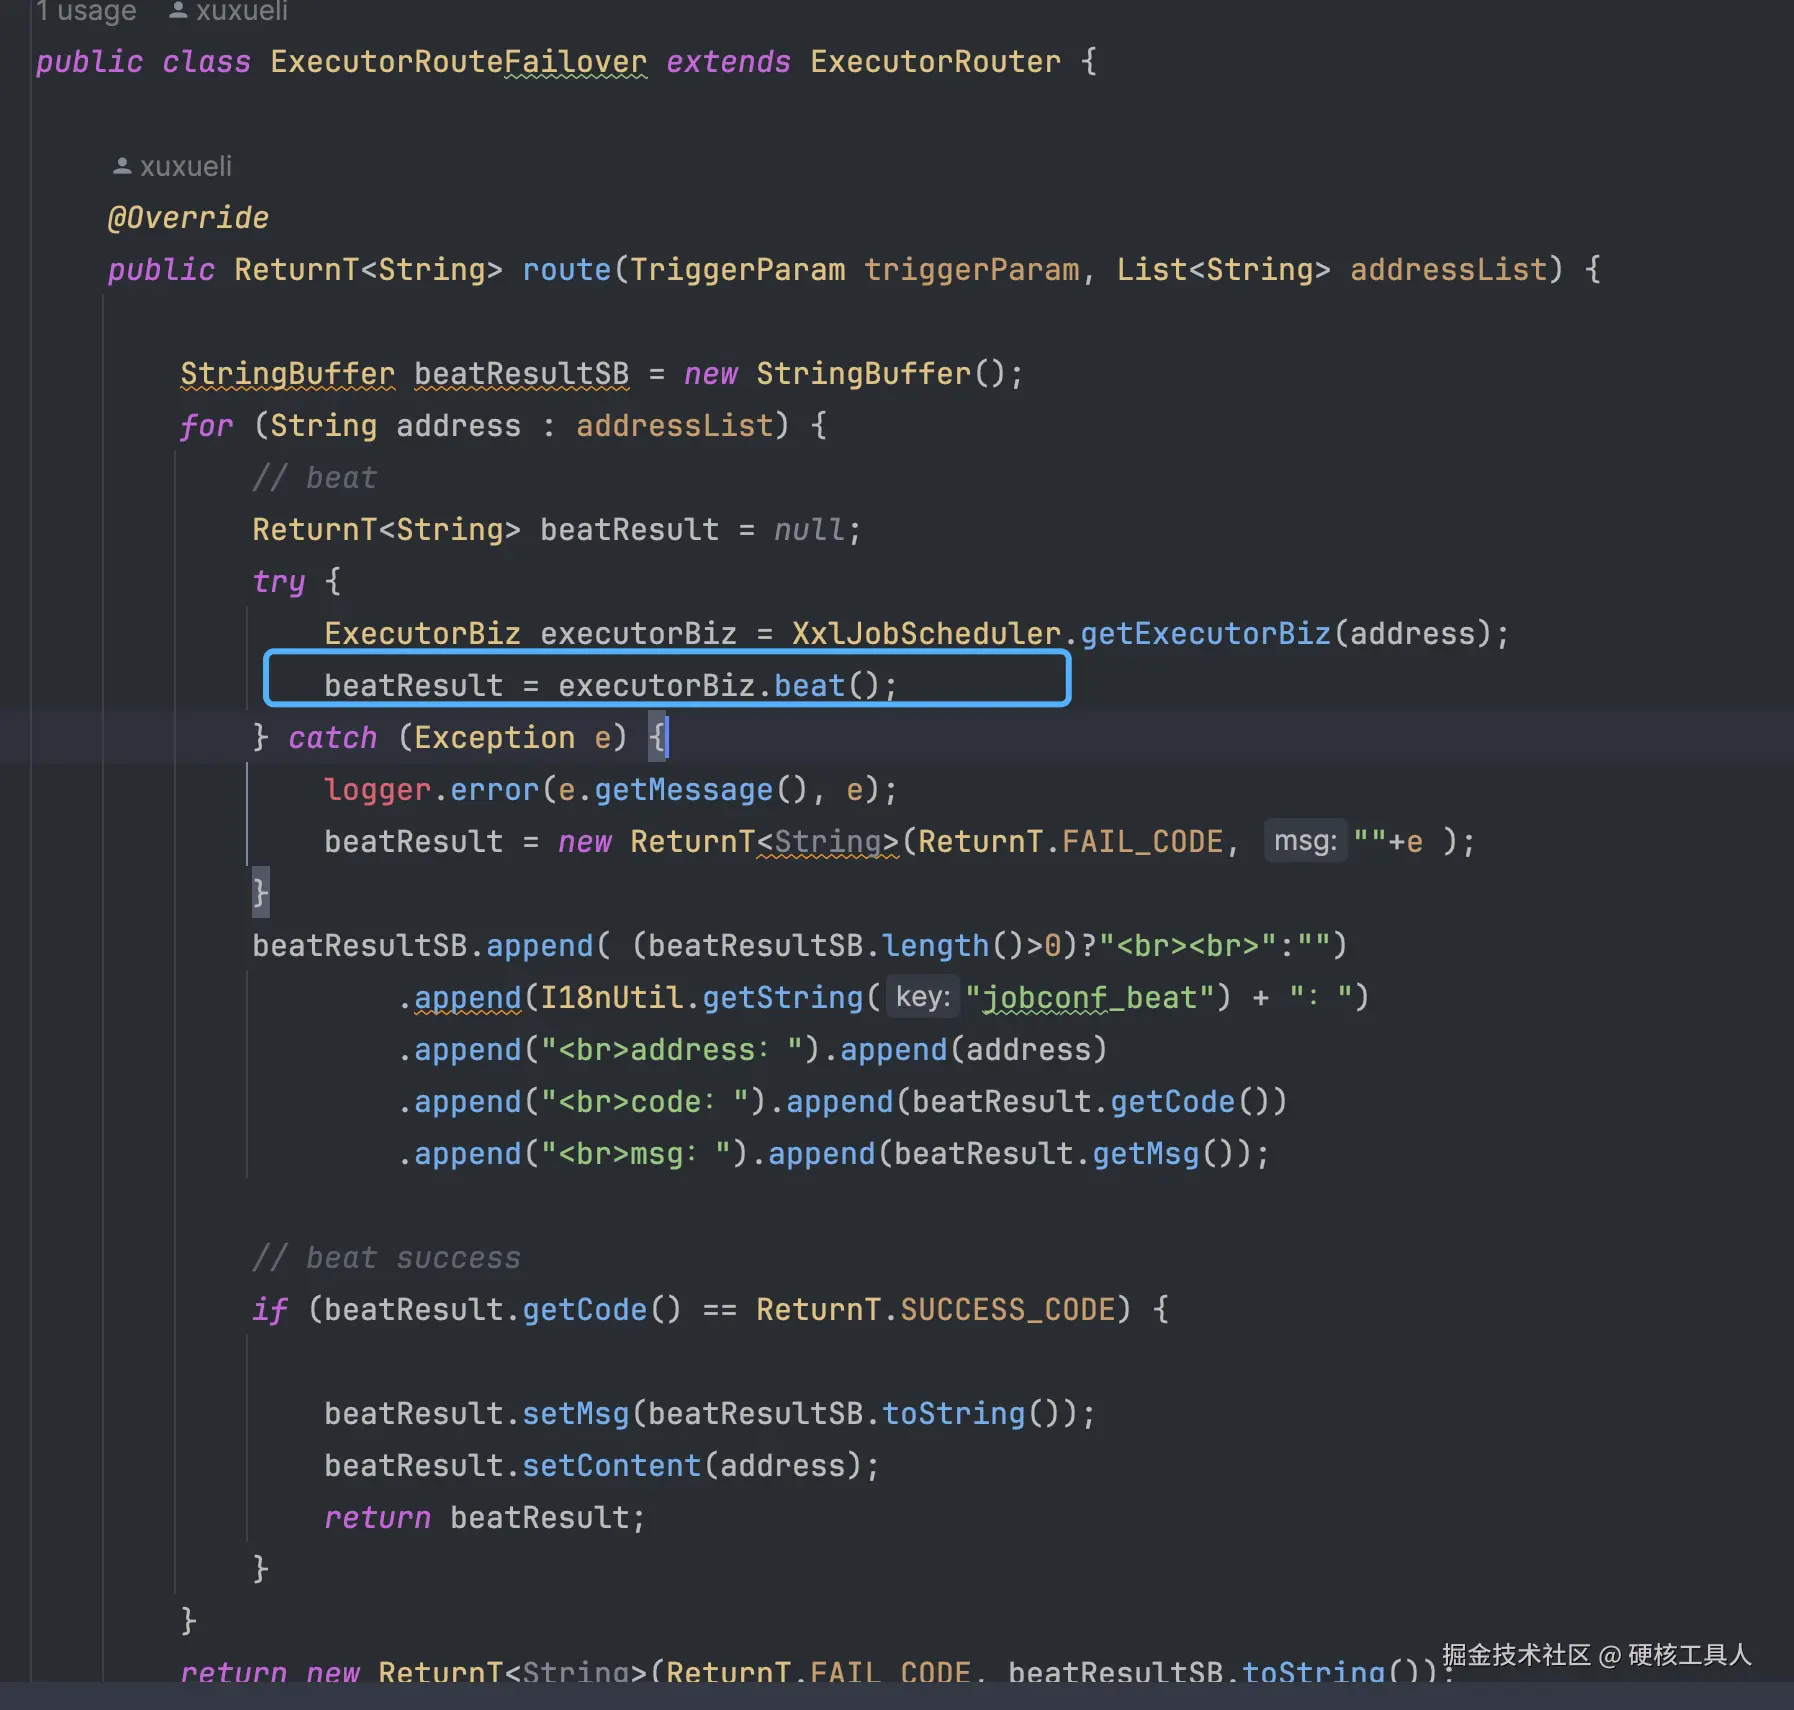Click the I18nUtil class reference
Viewport: 1794px width, 1710px height.
[611, 998]
